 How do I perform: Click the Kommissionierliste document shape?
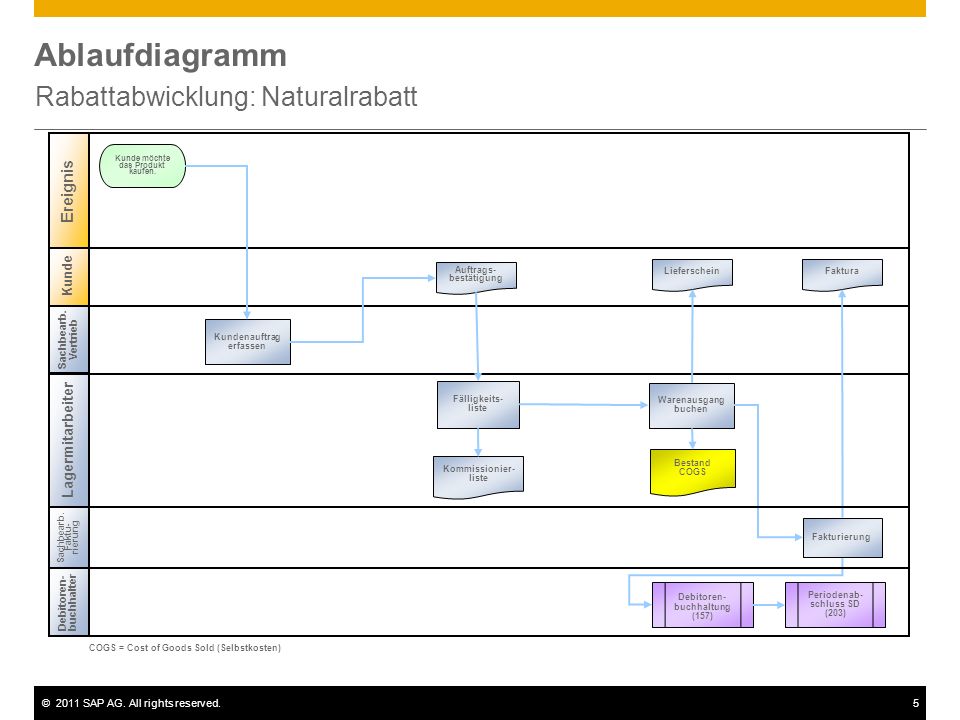[x=478, y=477]
